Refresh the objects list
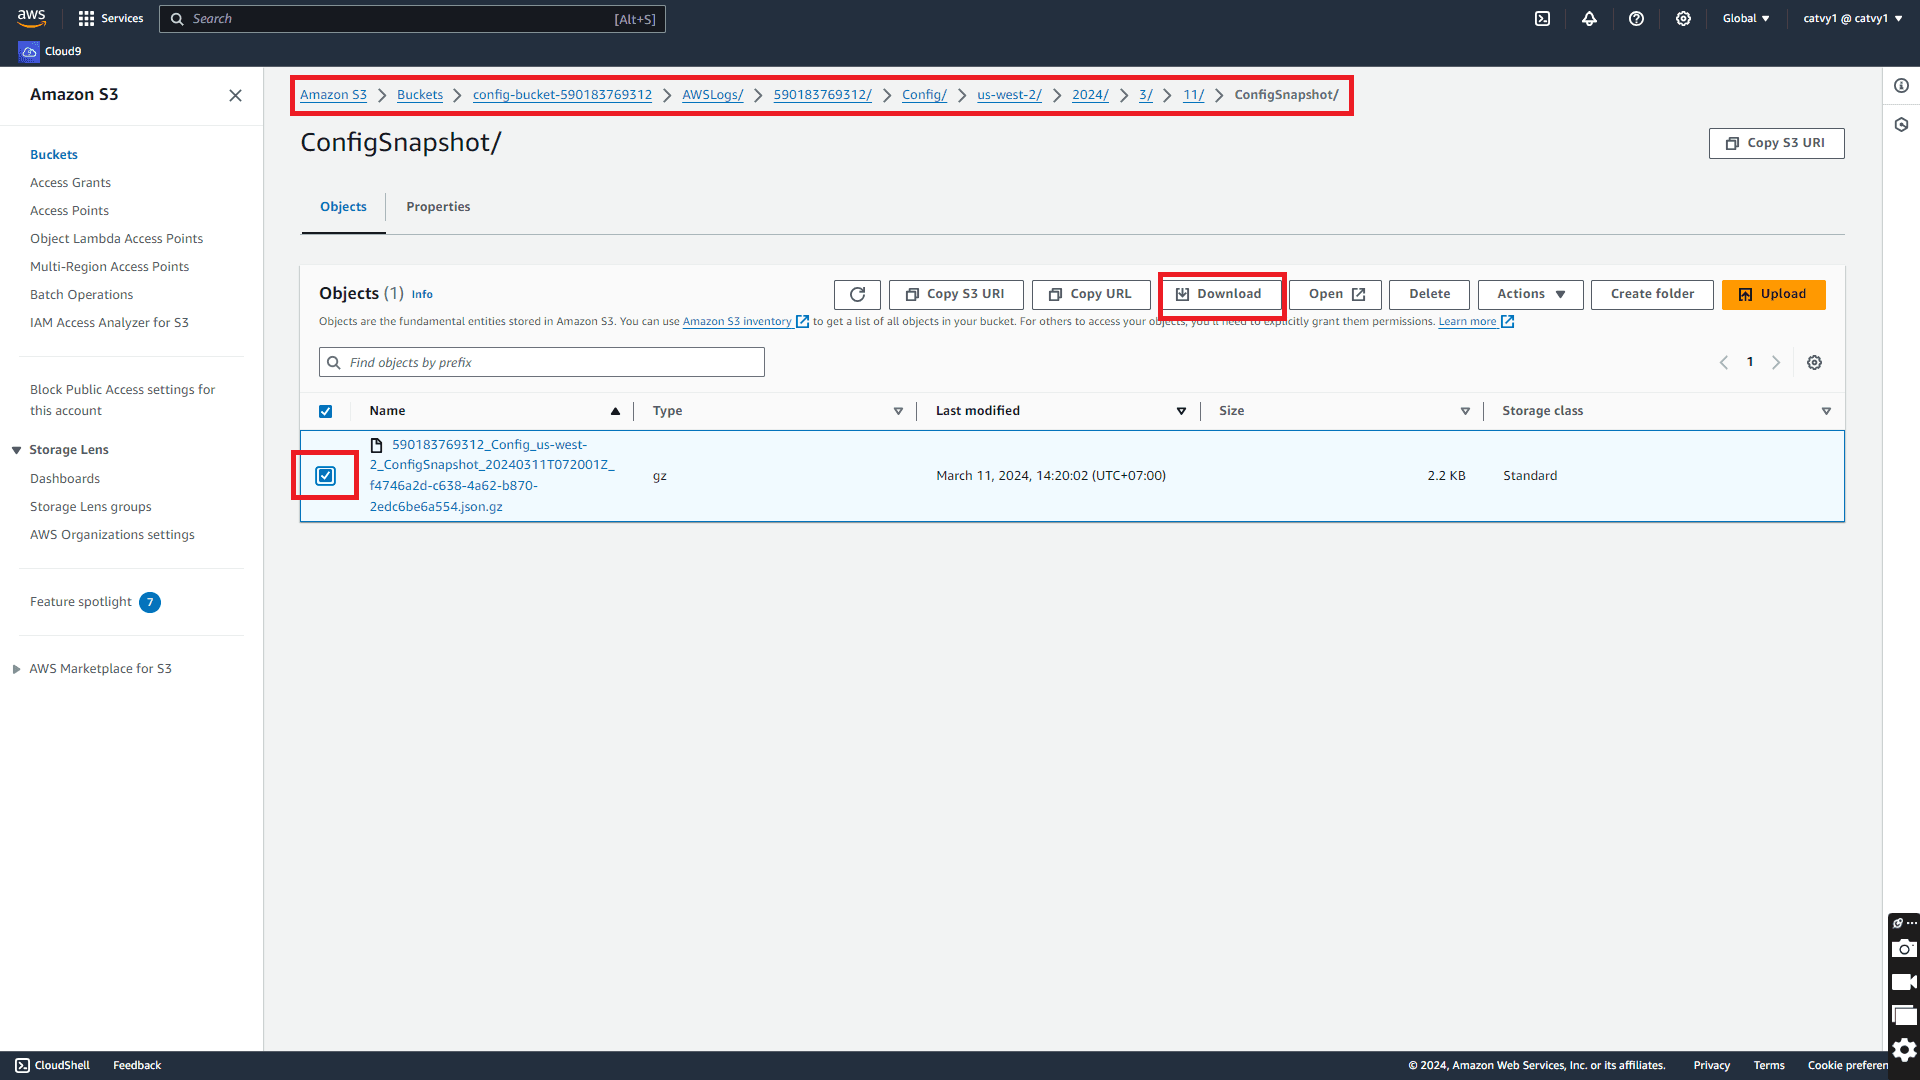This screenshot has height=1080, width=1920. [x=857, y=294]
